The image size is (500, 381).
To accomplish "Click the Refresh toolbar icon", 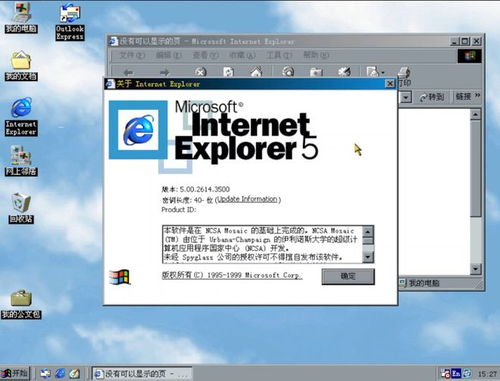I will tap(228, 72).
